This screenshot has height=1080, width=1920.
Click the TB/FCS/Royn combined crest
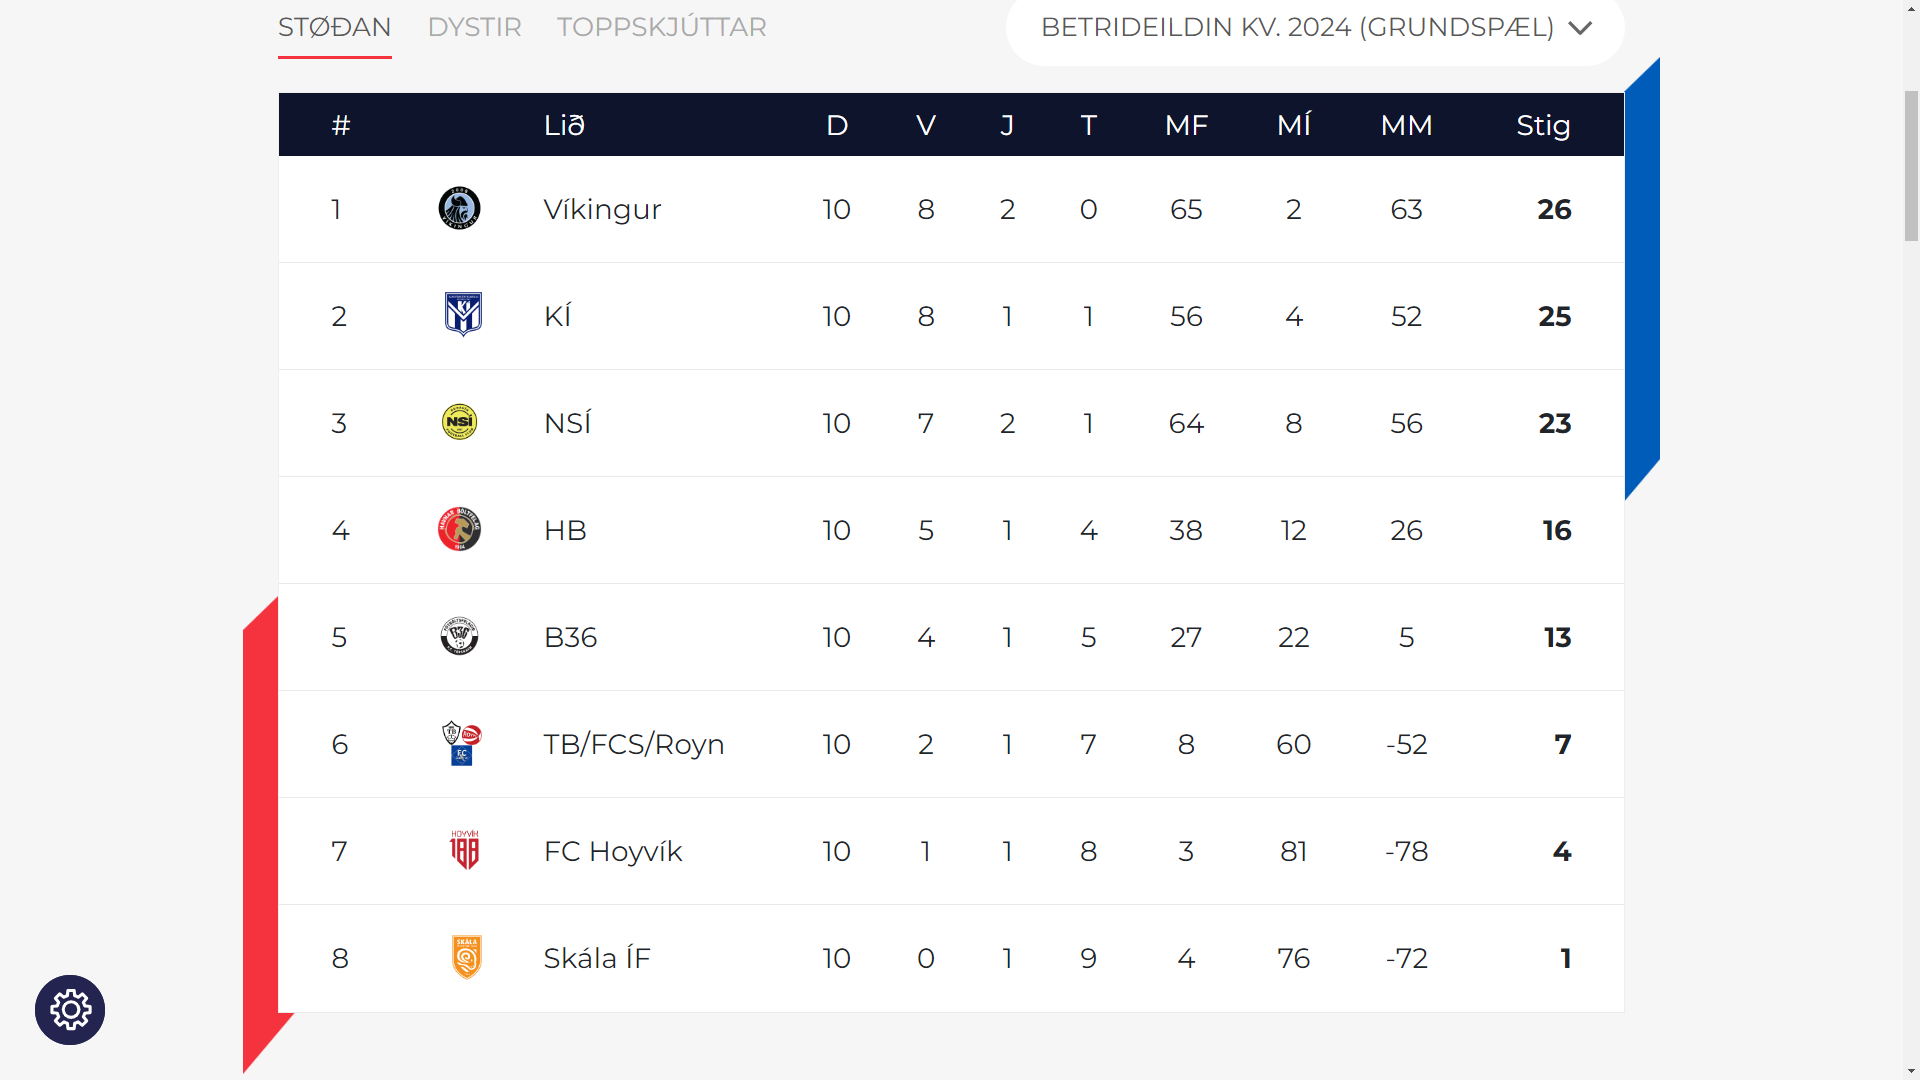(x=462, y=744)
